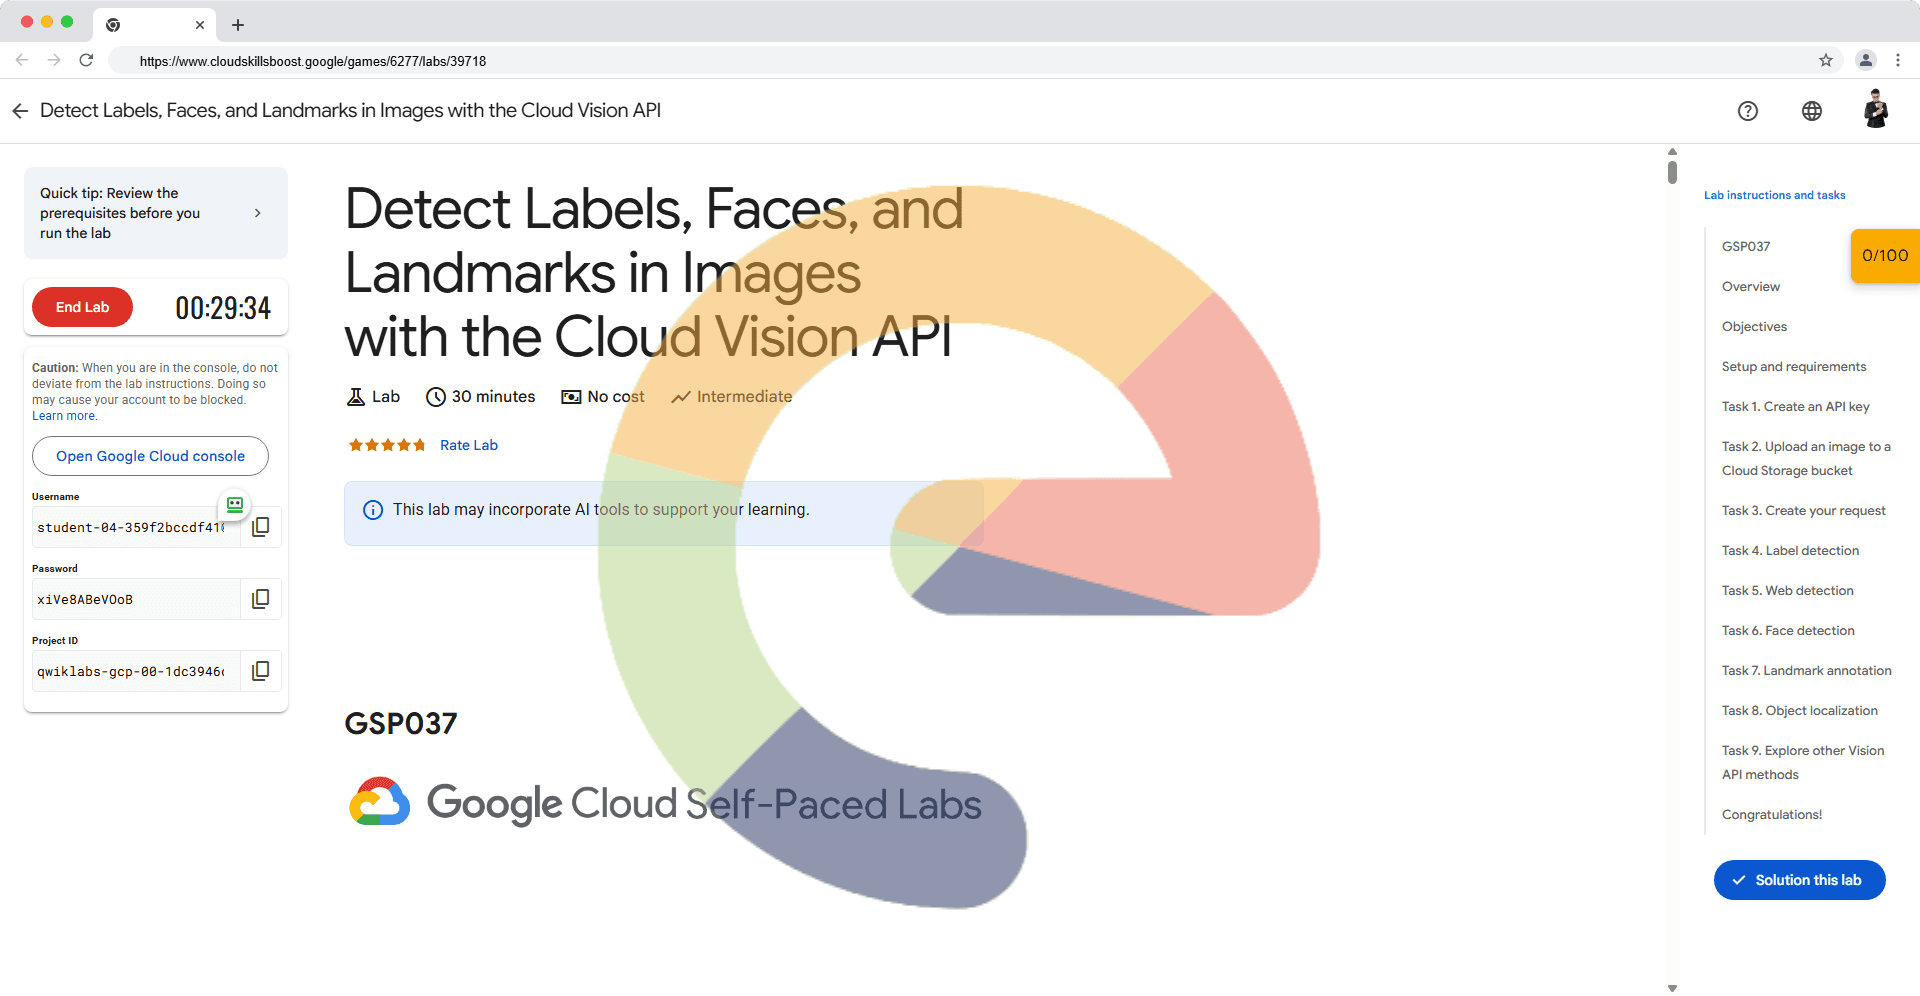Go to Task 7. Landmark annotation

pos(1807,670)
